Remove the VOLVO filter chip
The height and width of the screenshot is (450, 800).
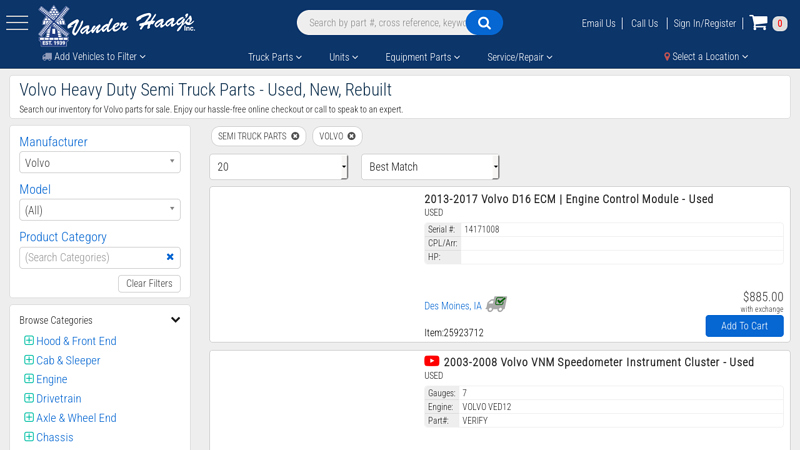[352, 136]
